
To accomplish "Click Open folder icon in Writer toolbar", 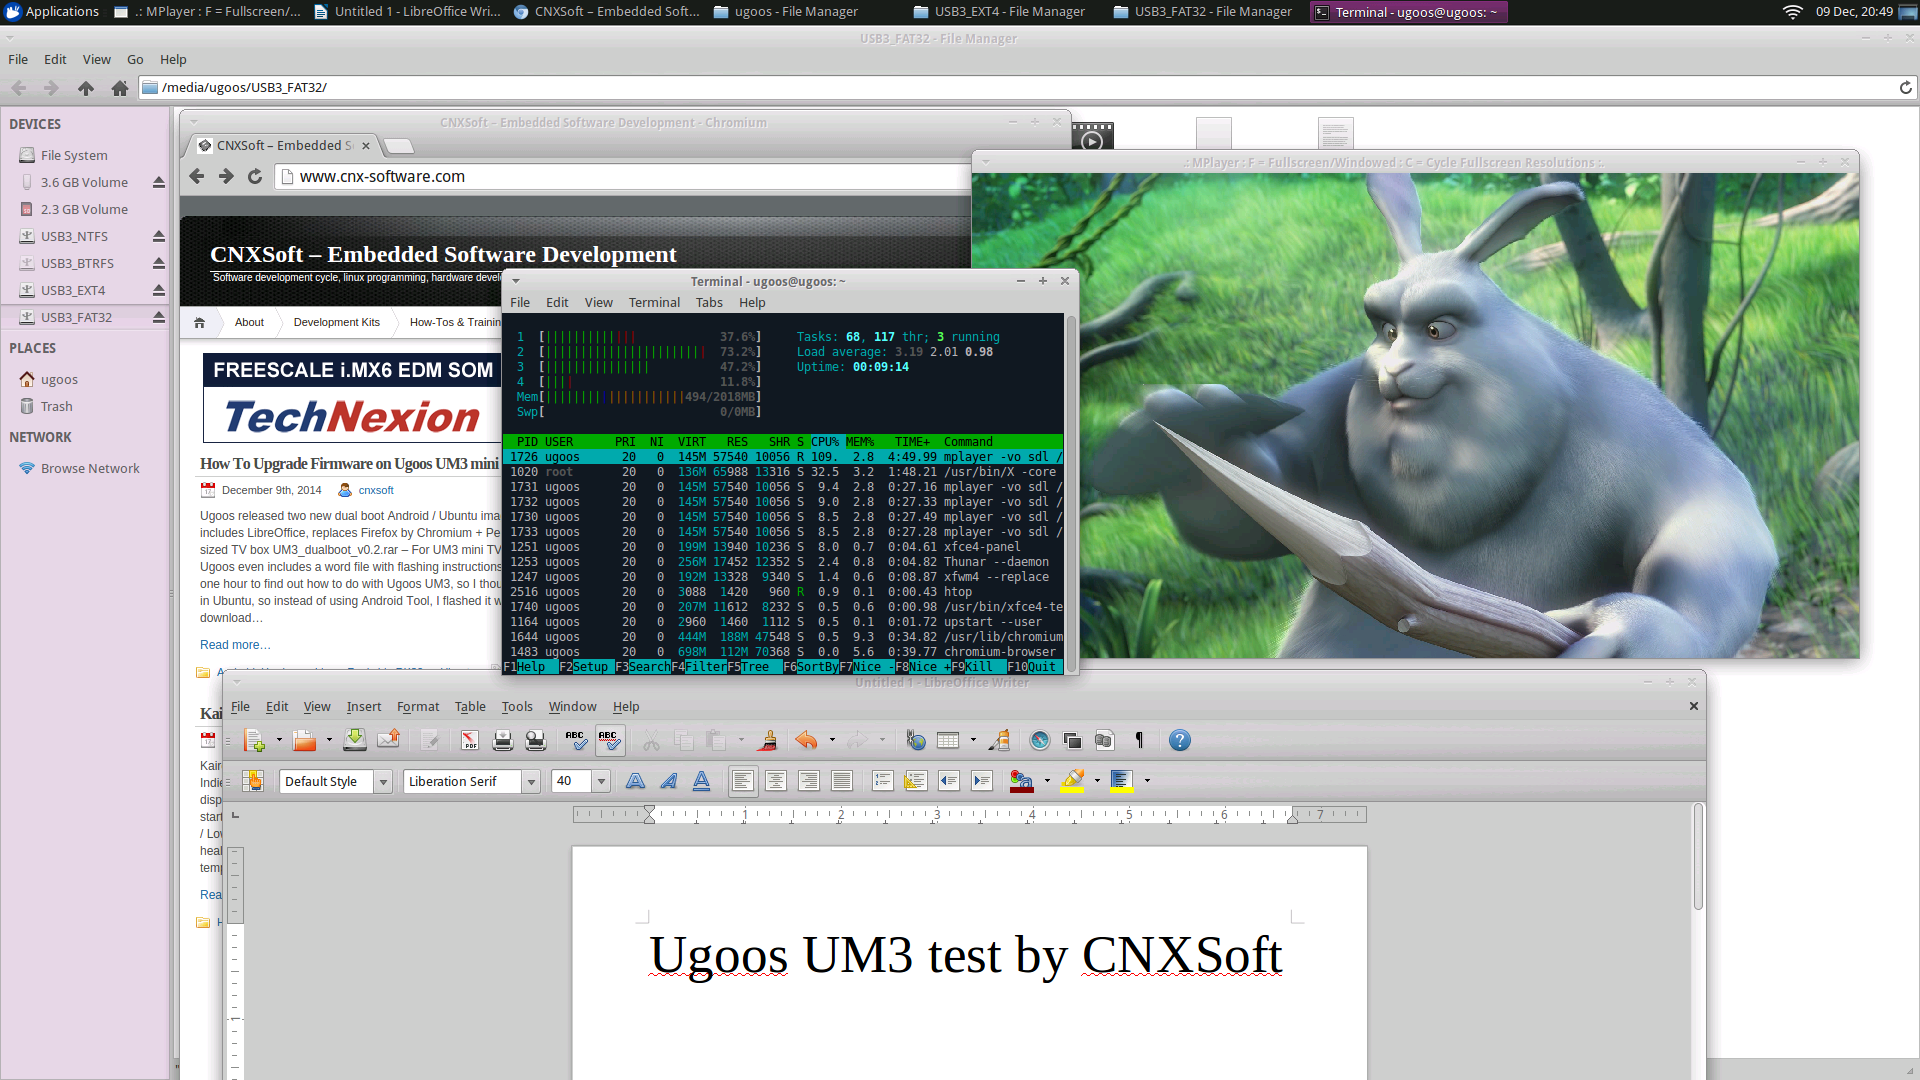I will coord(304,741).
